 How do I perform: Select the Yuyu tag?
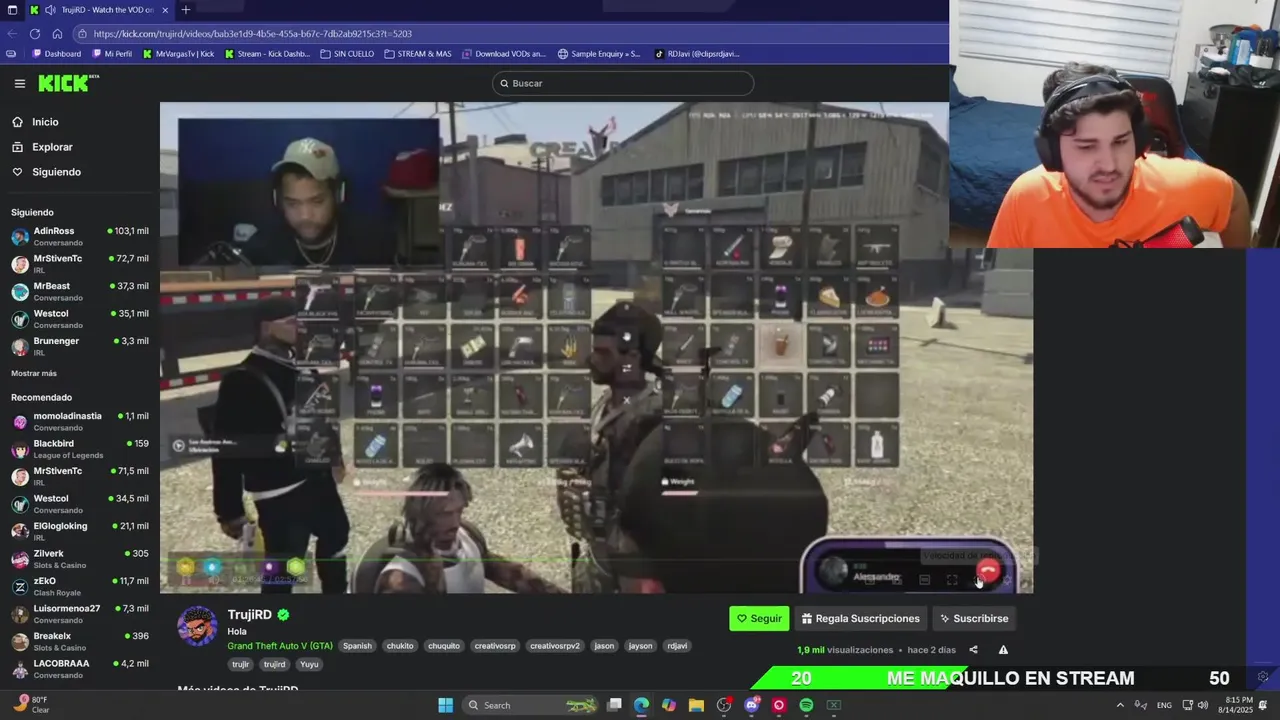309,664
